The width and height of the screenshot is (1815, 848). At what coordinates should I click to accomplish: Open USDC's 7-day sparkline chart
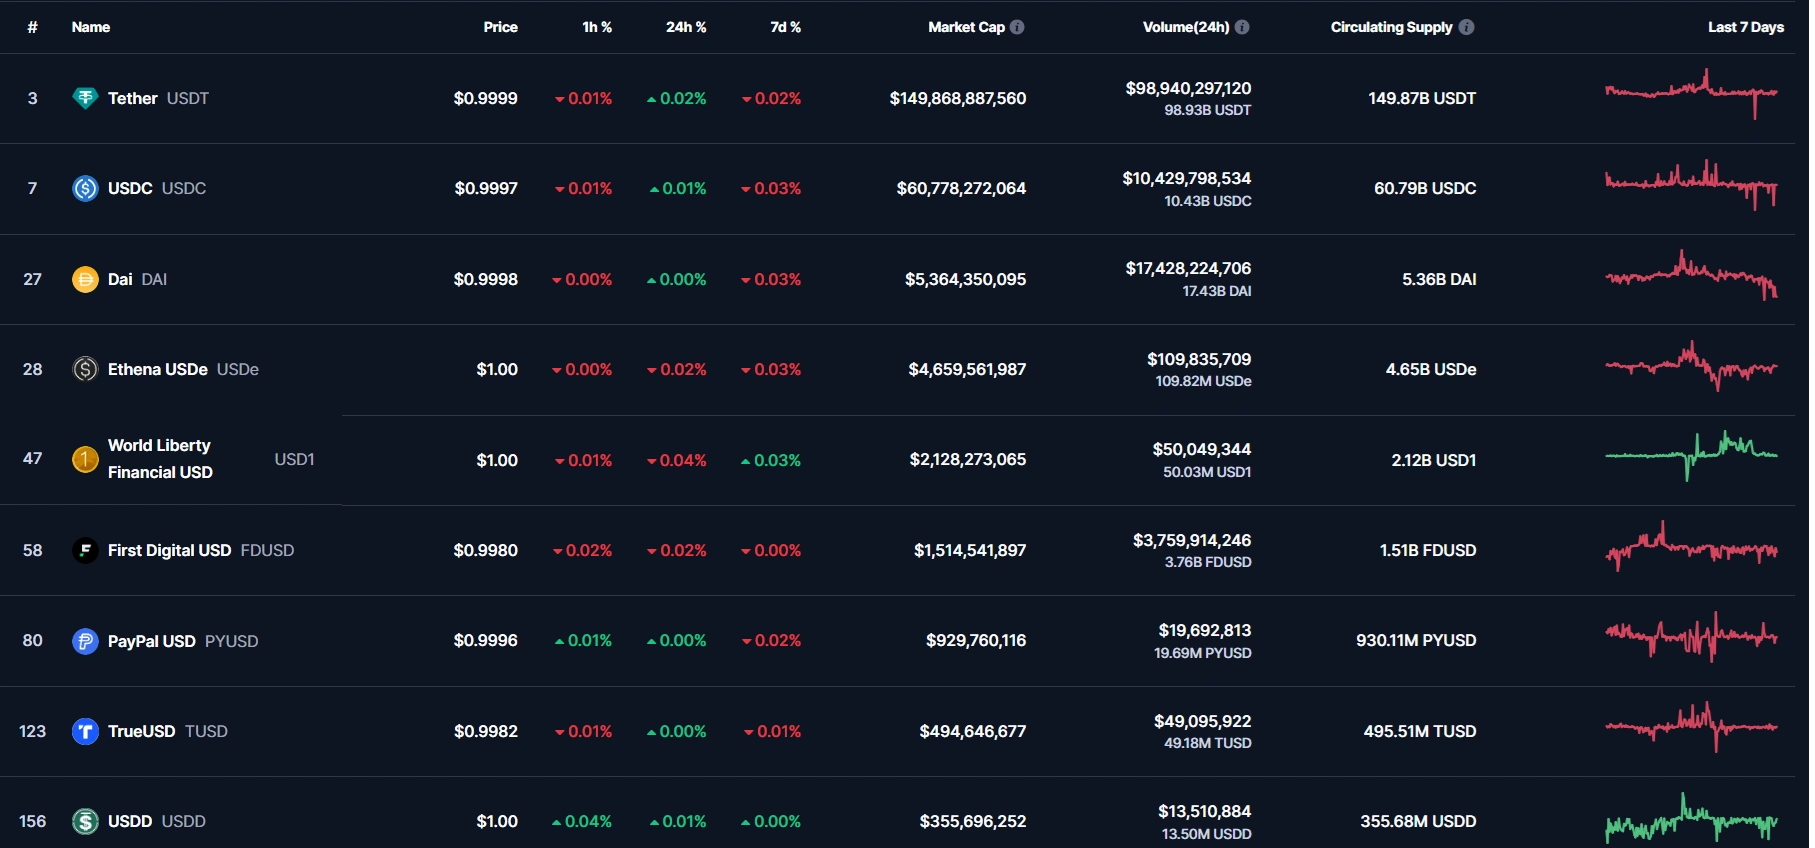point(1691,184)
